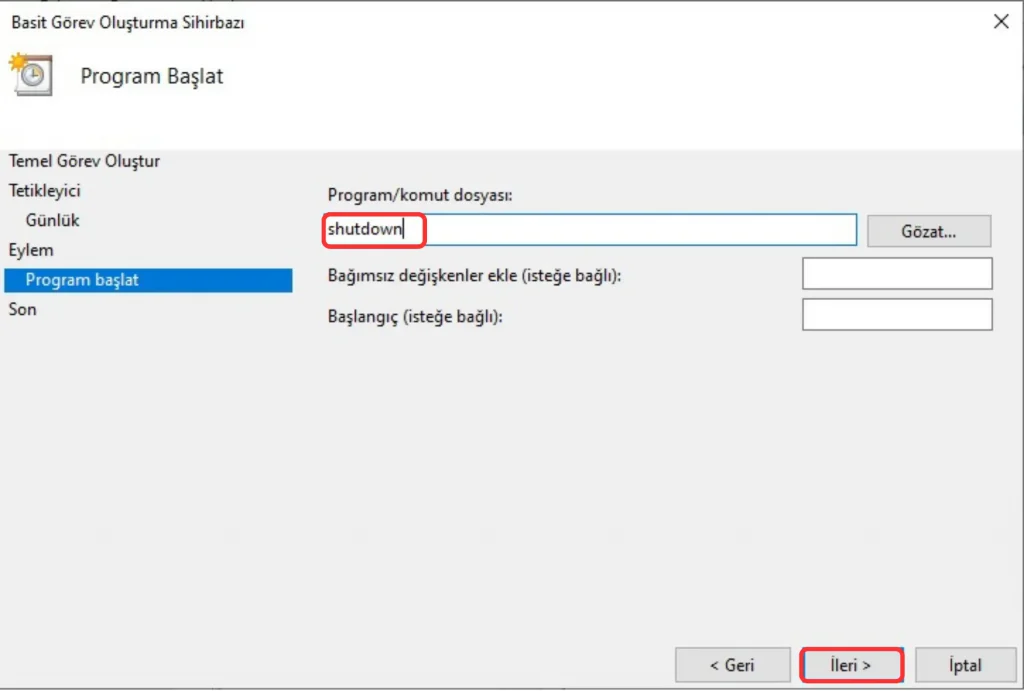Go to the Tetikleyici step in sidebar
The width and height of the screenshot is (1024, 691).
[x=44, y=190]
